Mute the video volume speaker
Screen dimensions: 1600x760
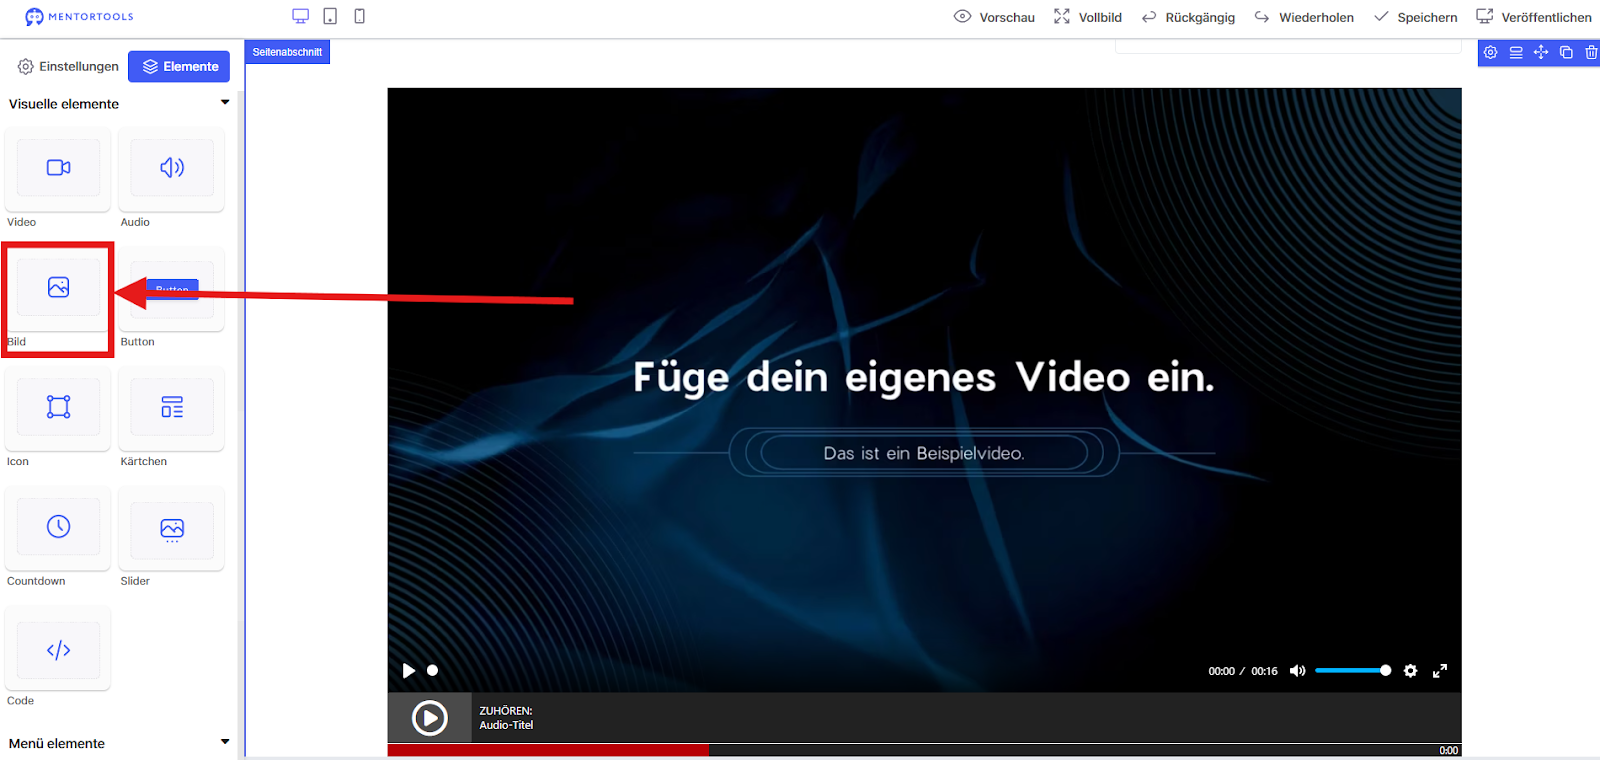[x=1297, y=671]
